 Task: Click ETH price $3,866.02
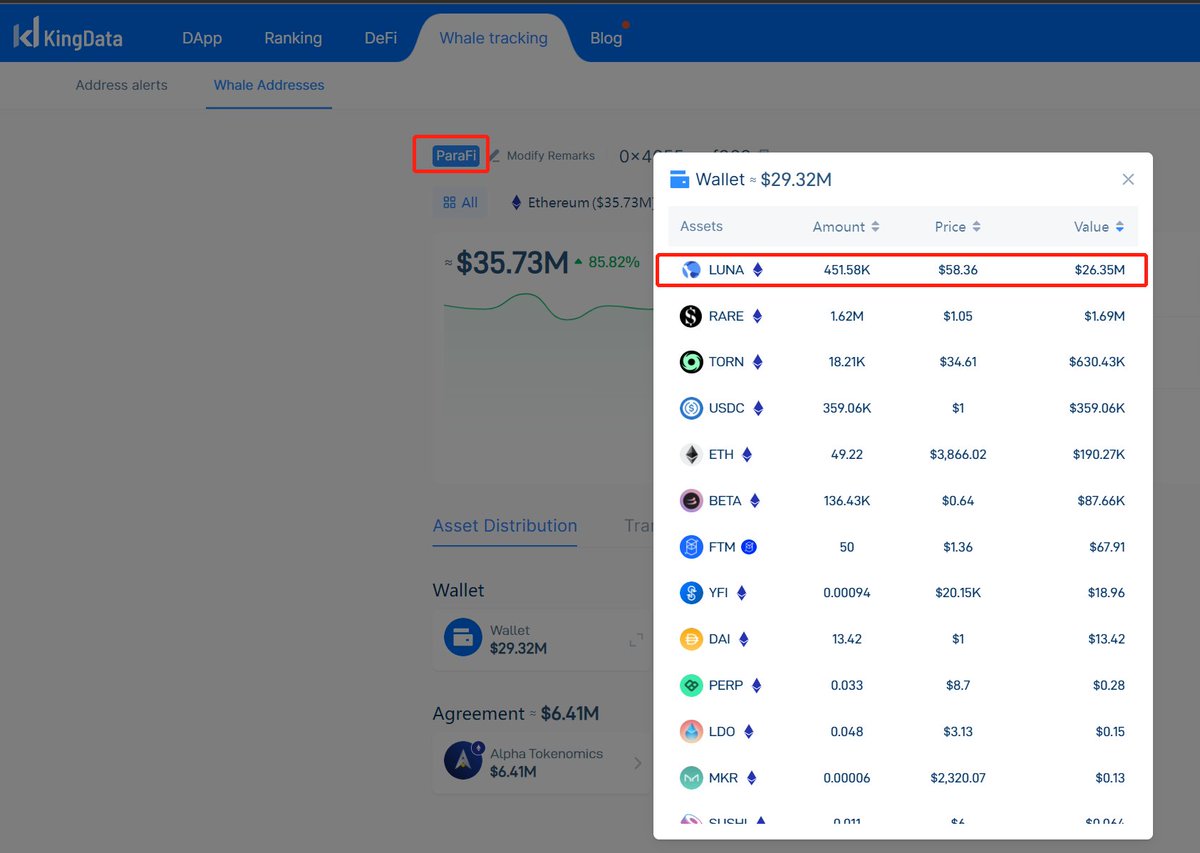pyautogui.click(x=958, y=454)
